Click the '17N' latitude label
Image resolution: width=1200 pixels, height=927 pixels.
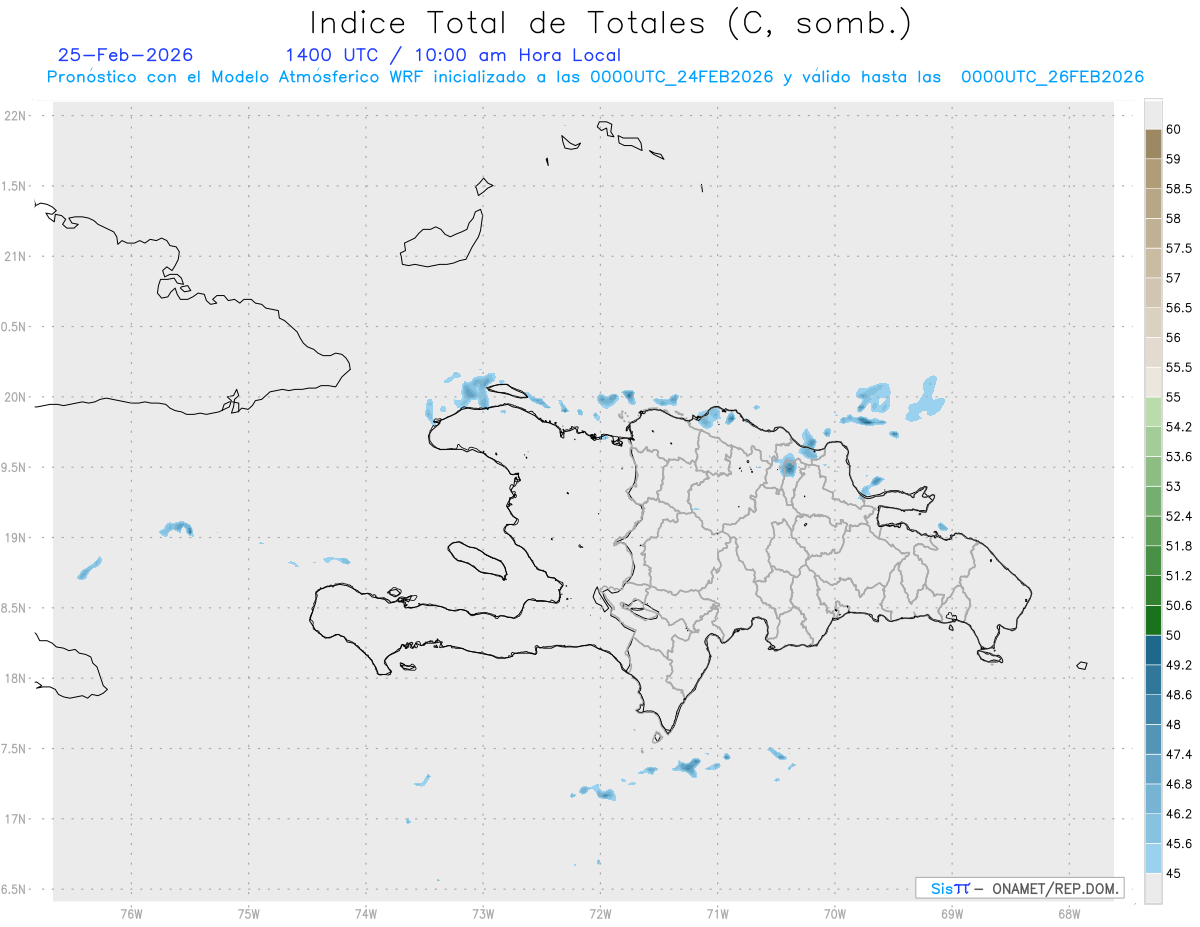point(15,819)
